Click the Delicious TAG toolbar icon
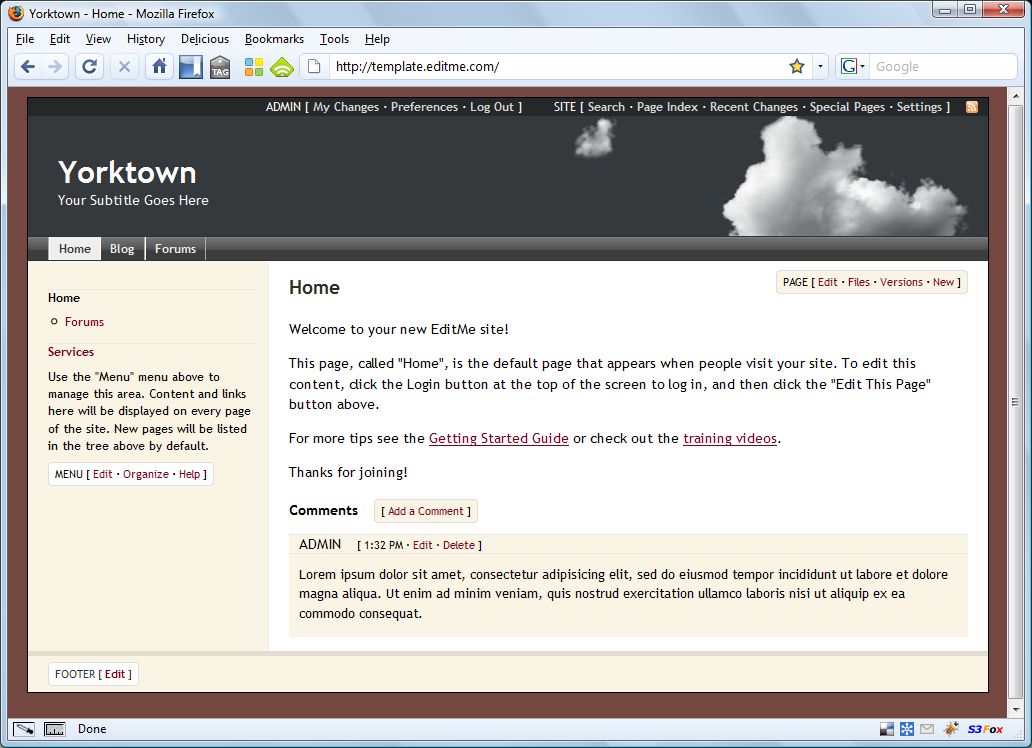1032x748 pixels. pos(220,67)
